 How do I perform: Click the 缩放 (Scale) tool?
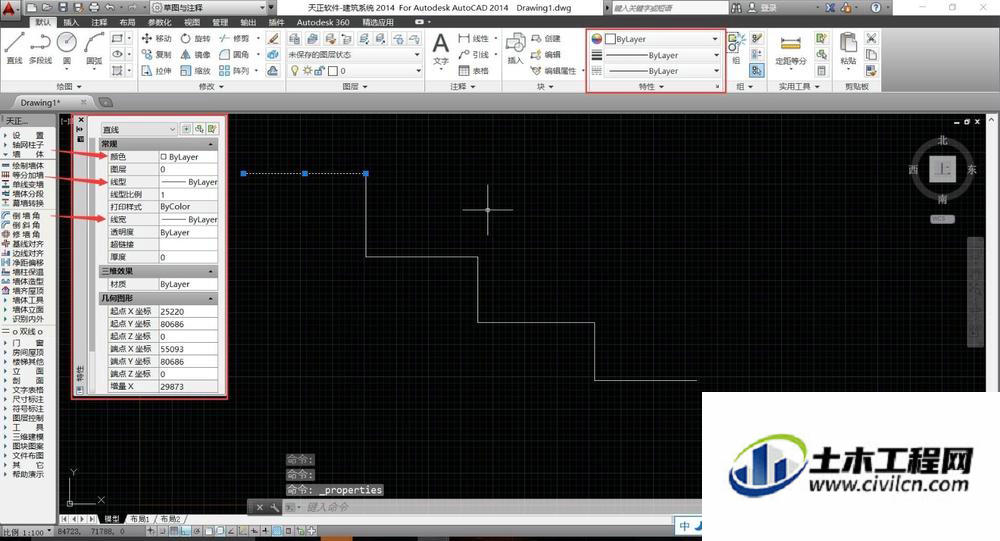tap(195, 70)
